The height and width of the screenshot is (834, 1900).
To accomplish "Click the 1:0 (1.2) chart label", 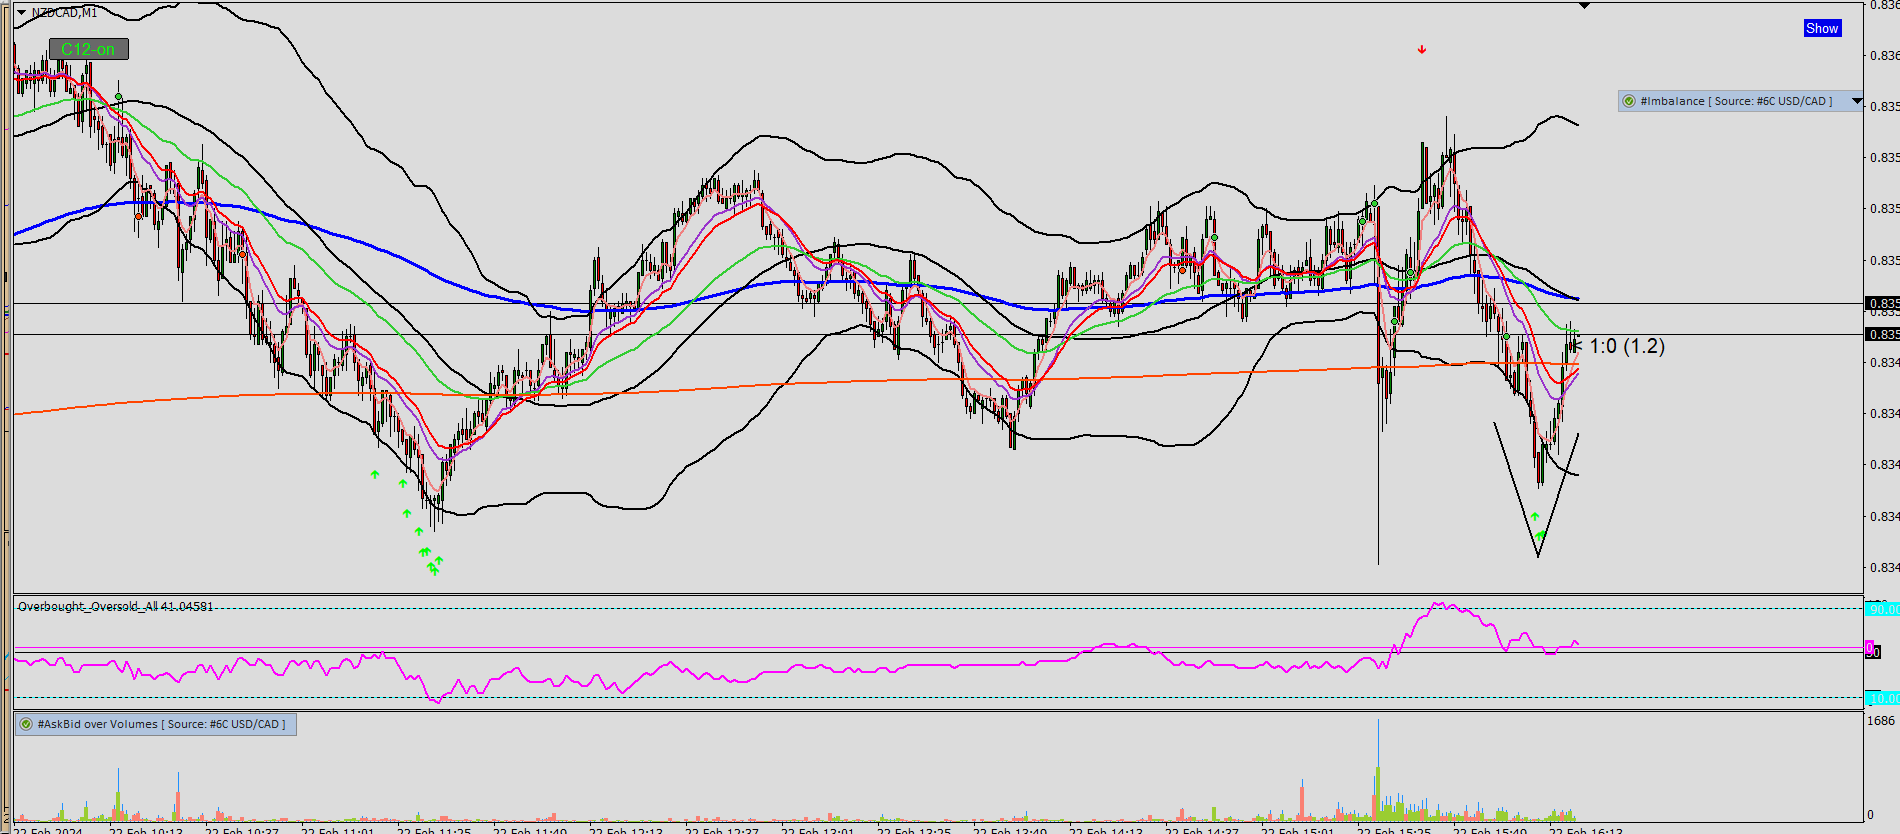I will (x=1627, y=346).
